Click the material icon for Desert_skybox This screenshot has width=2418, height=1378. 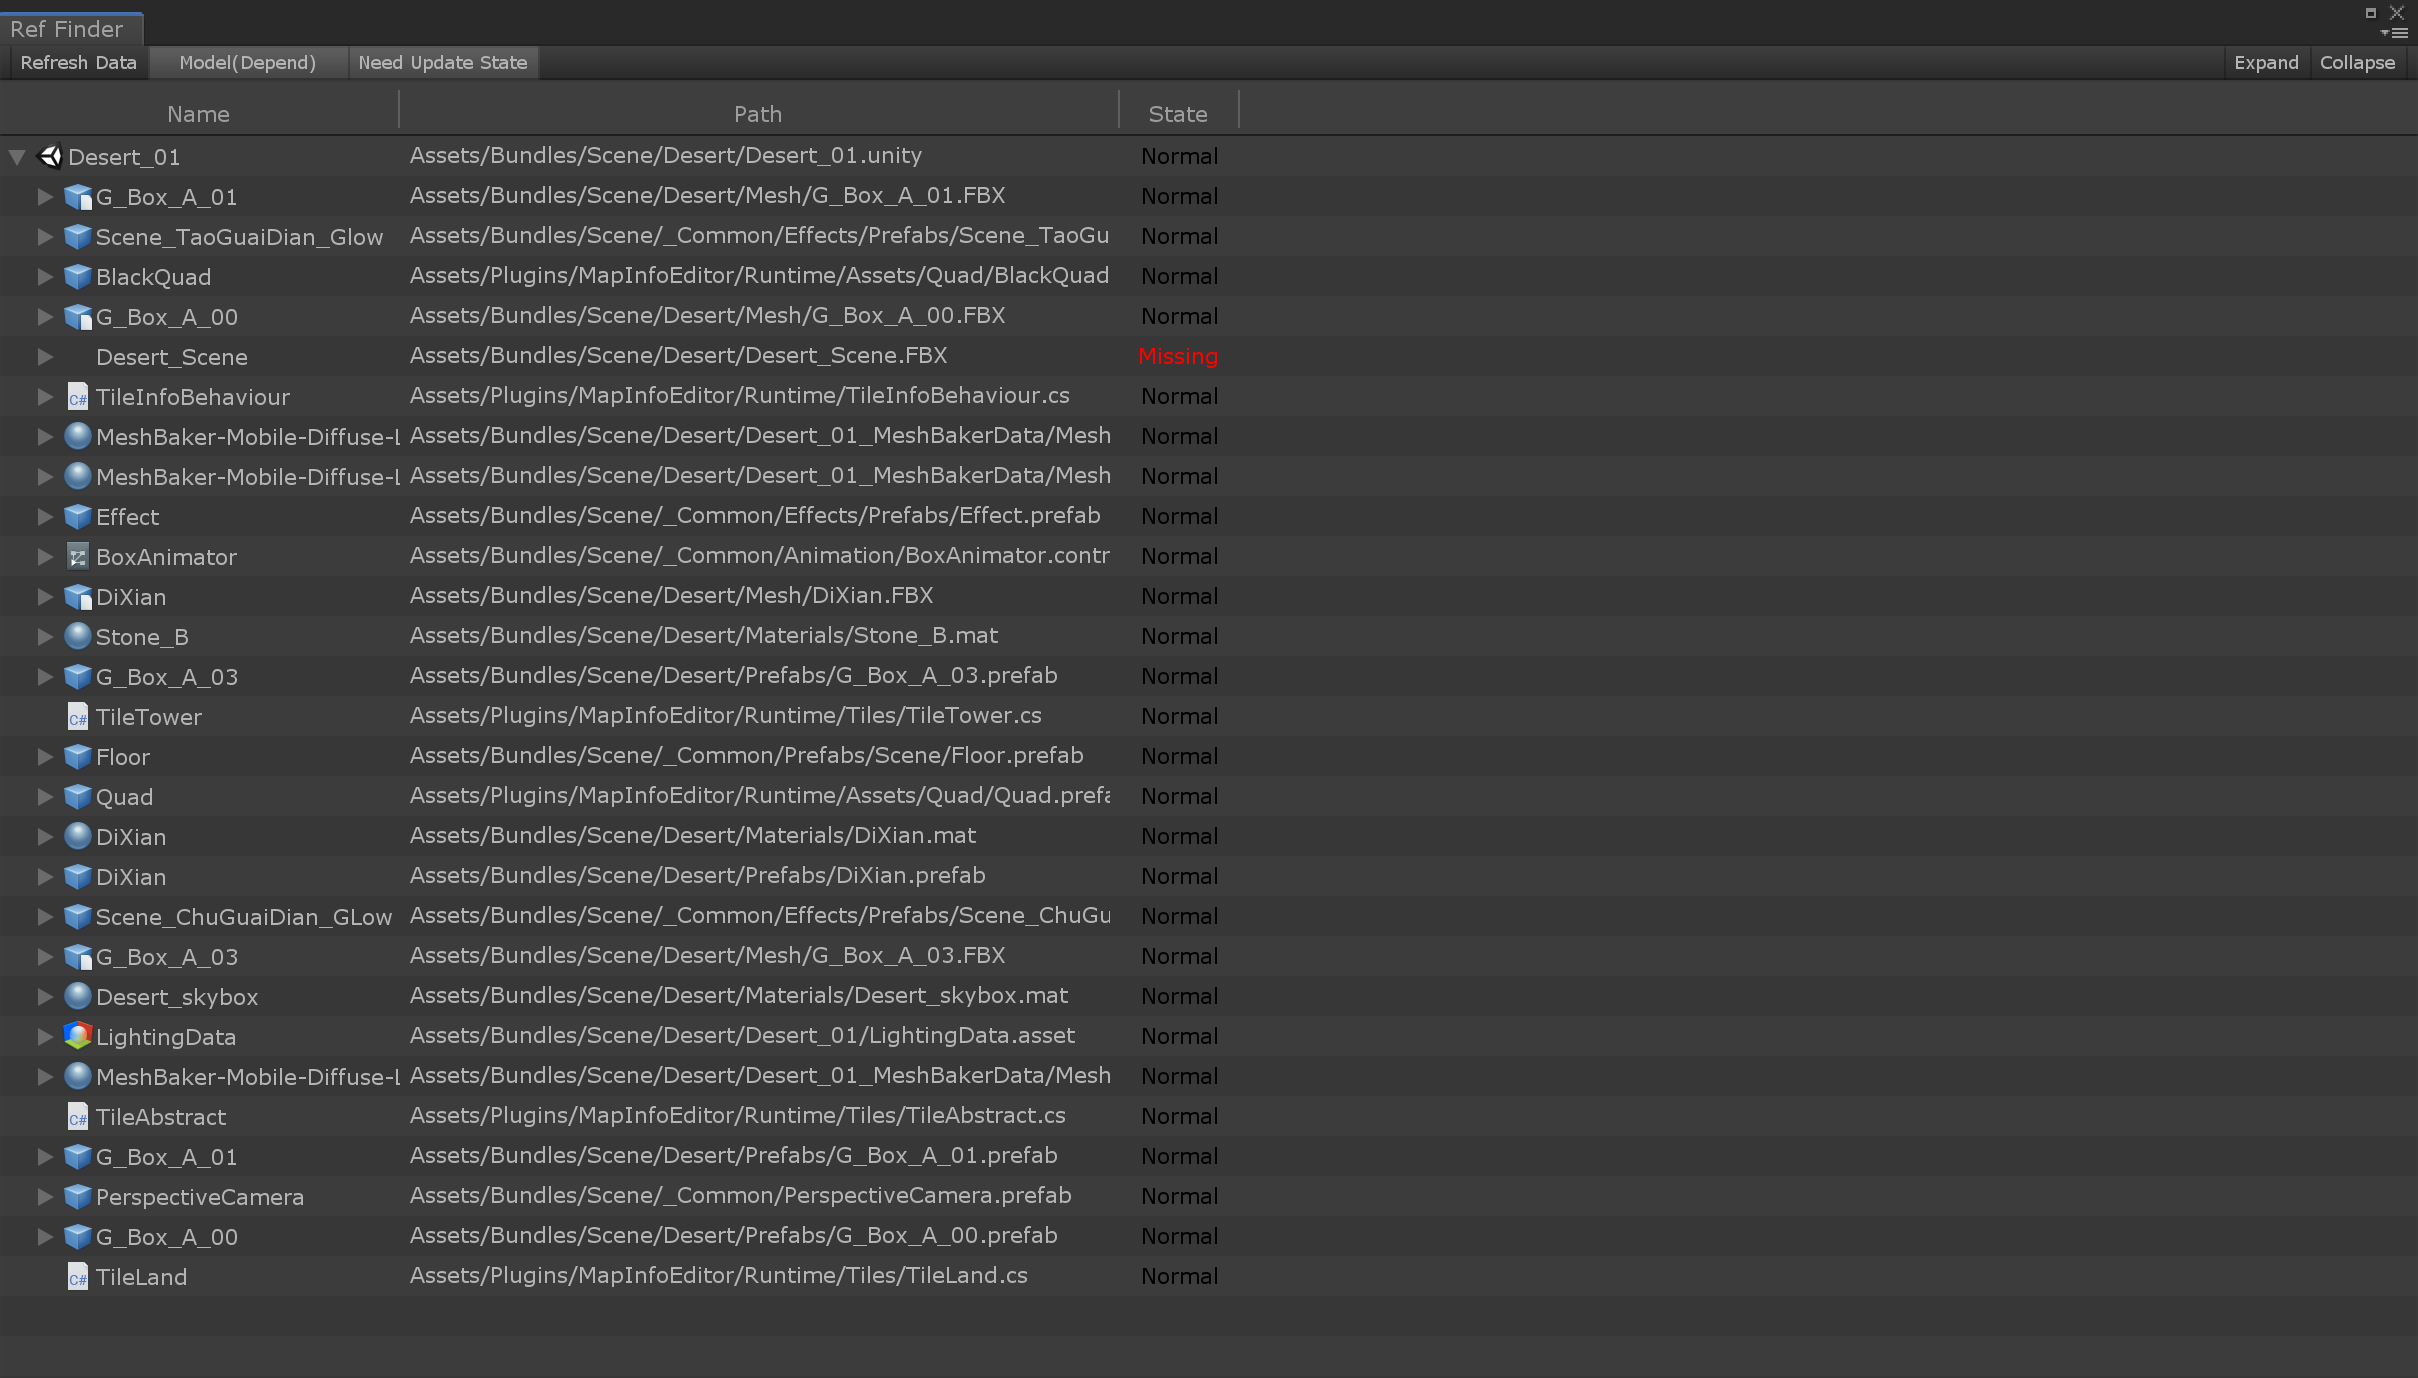(78, 996)
